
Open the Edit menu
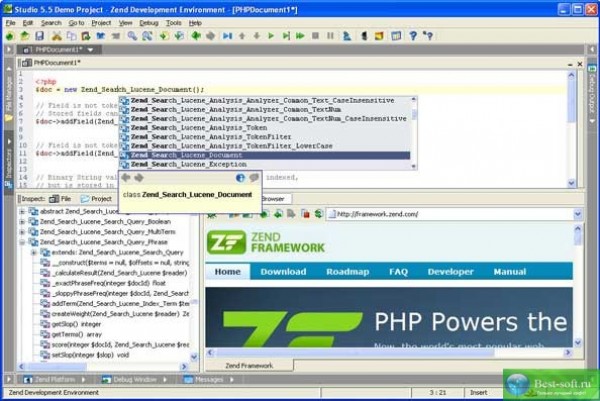28,23
